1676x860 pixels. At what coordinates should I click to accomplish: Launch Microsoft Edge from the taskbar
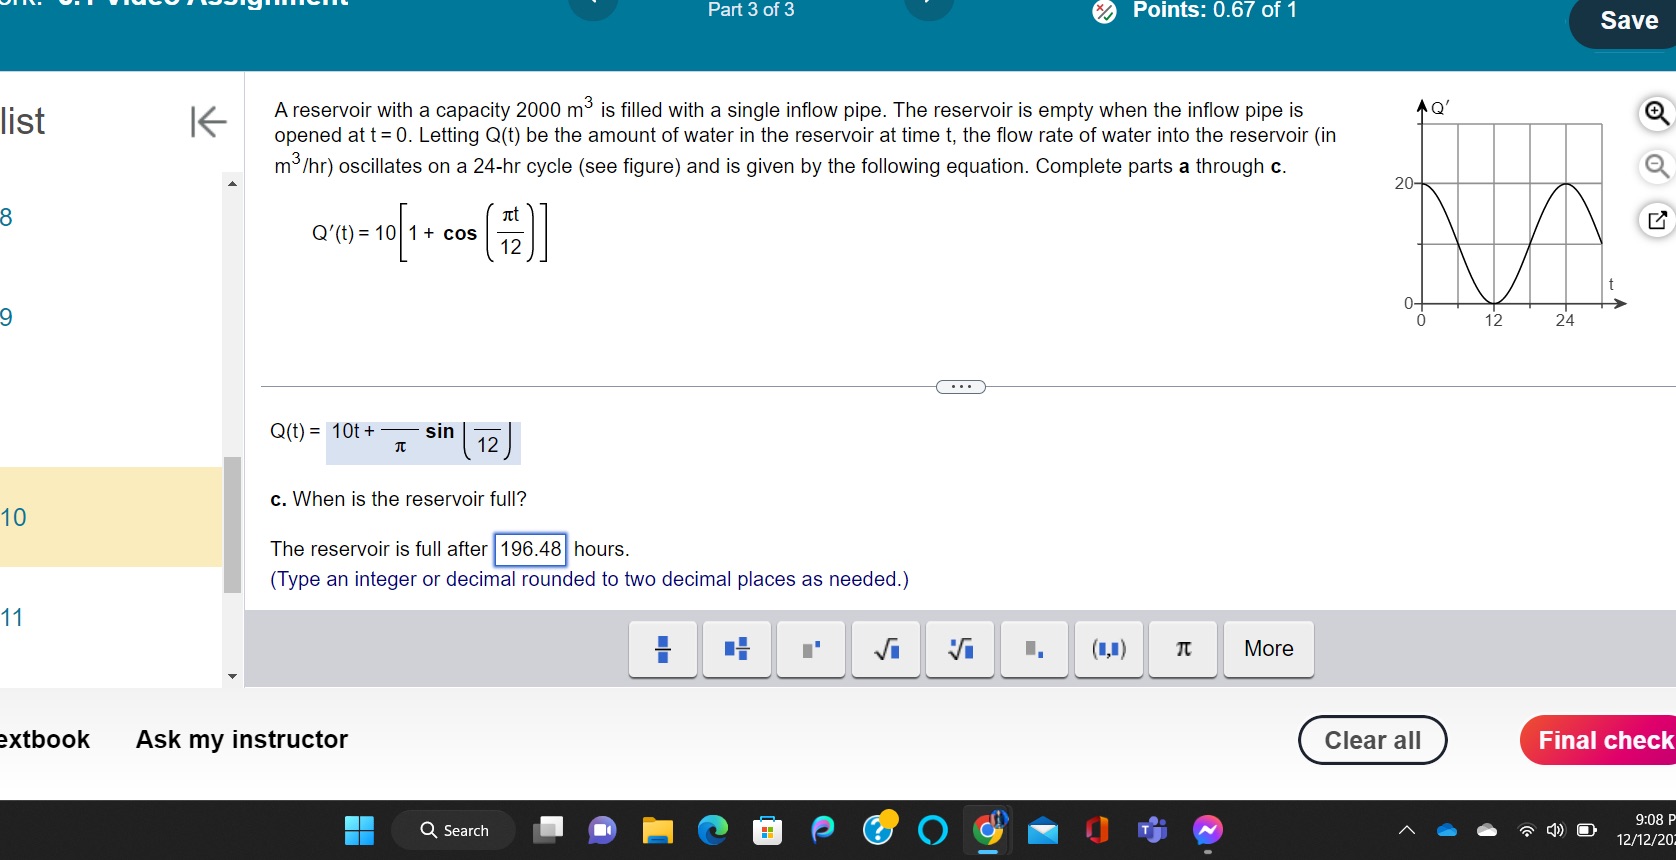click(x=713, y=830)
